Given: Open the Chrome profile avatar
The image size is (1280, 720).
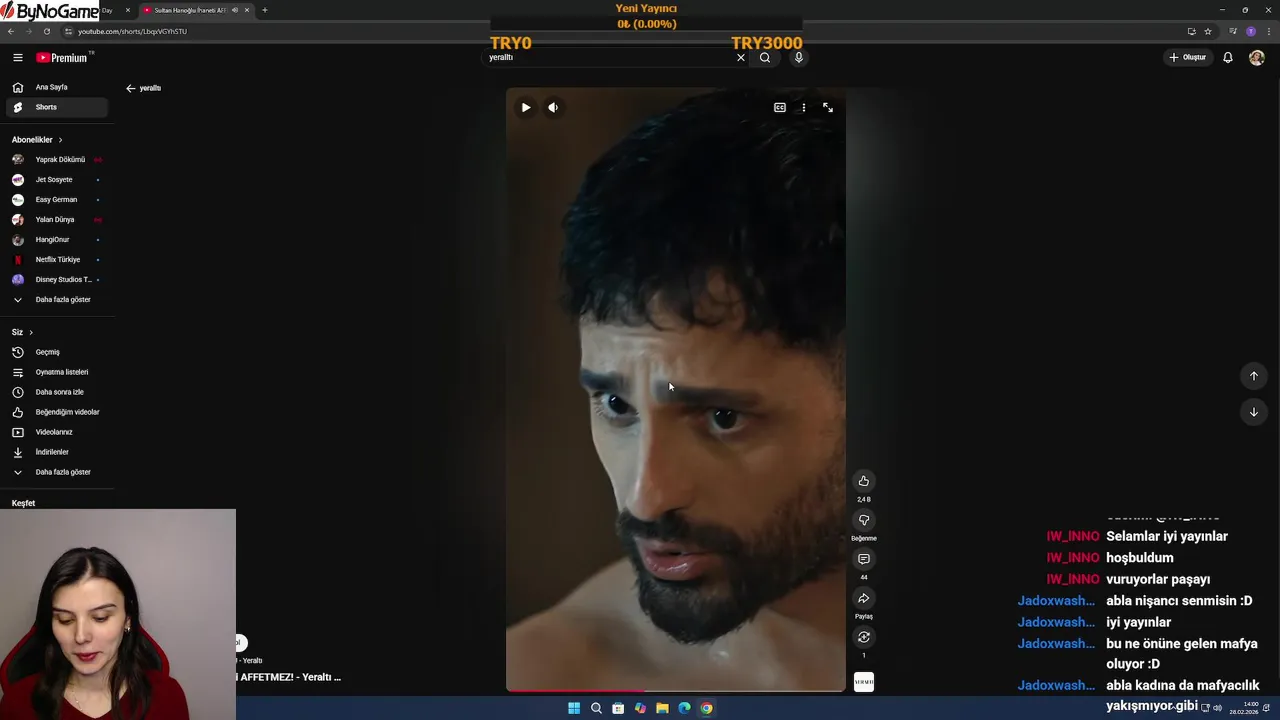Looking at the screenshot, I should point(1251,31).
